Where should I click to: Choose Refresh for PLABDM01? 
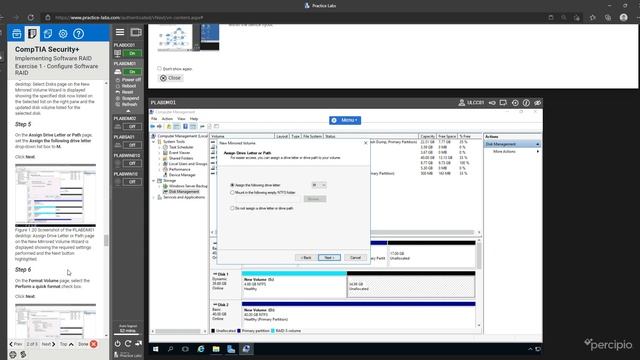tap(127, 104)
